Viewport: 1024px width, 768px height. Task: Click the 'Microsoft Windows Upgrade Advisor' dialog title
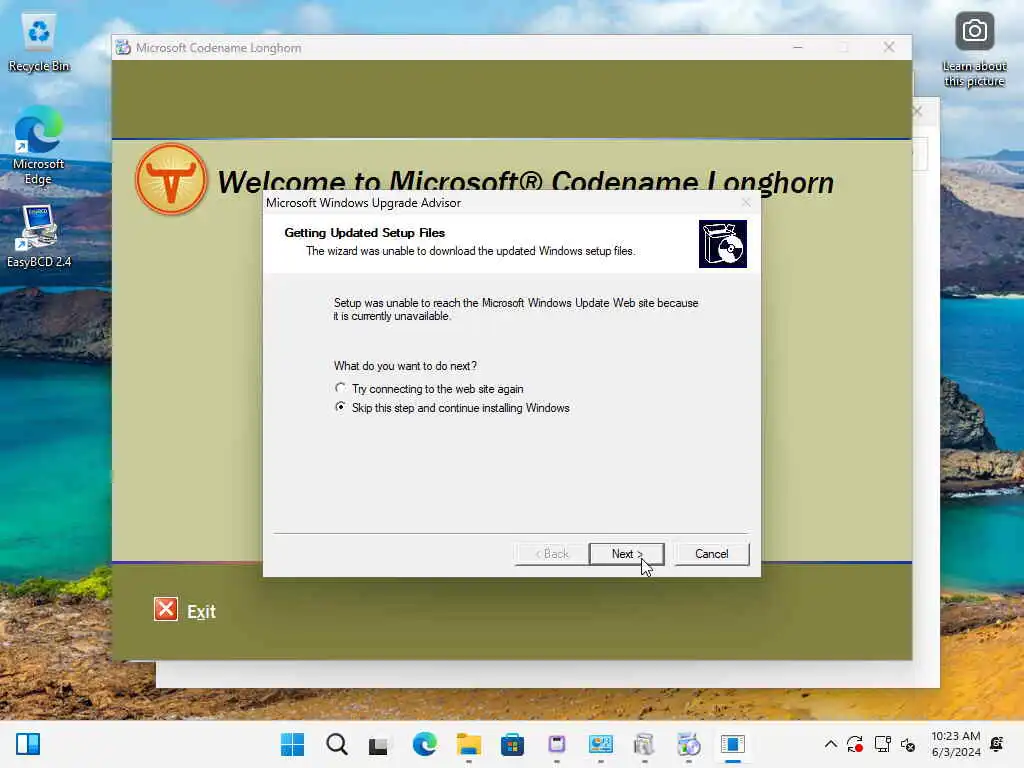(363, 203)
